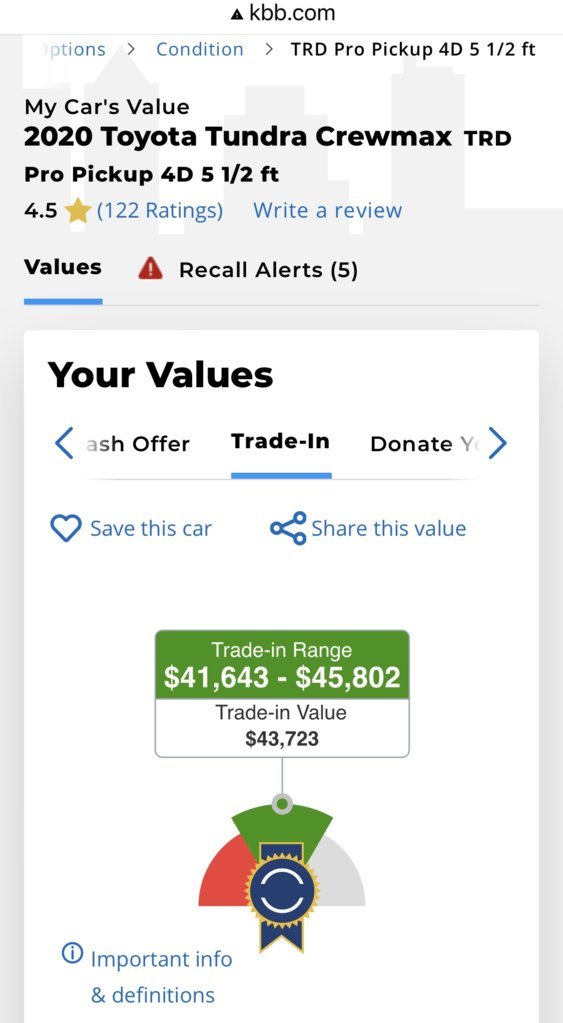Open the 122 Ratings link
This screenshot has height=1023, width=563.
coord(160,211)
